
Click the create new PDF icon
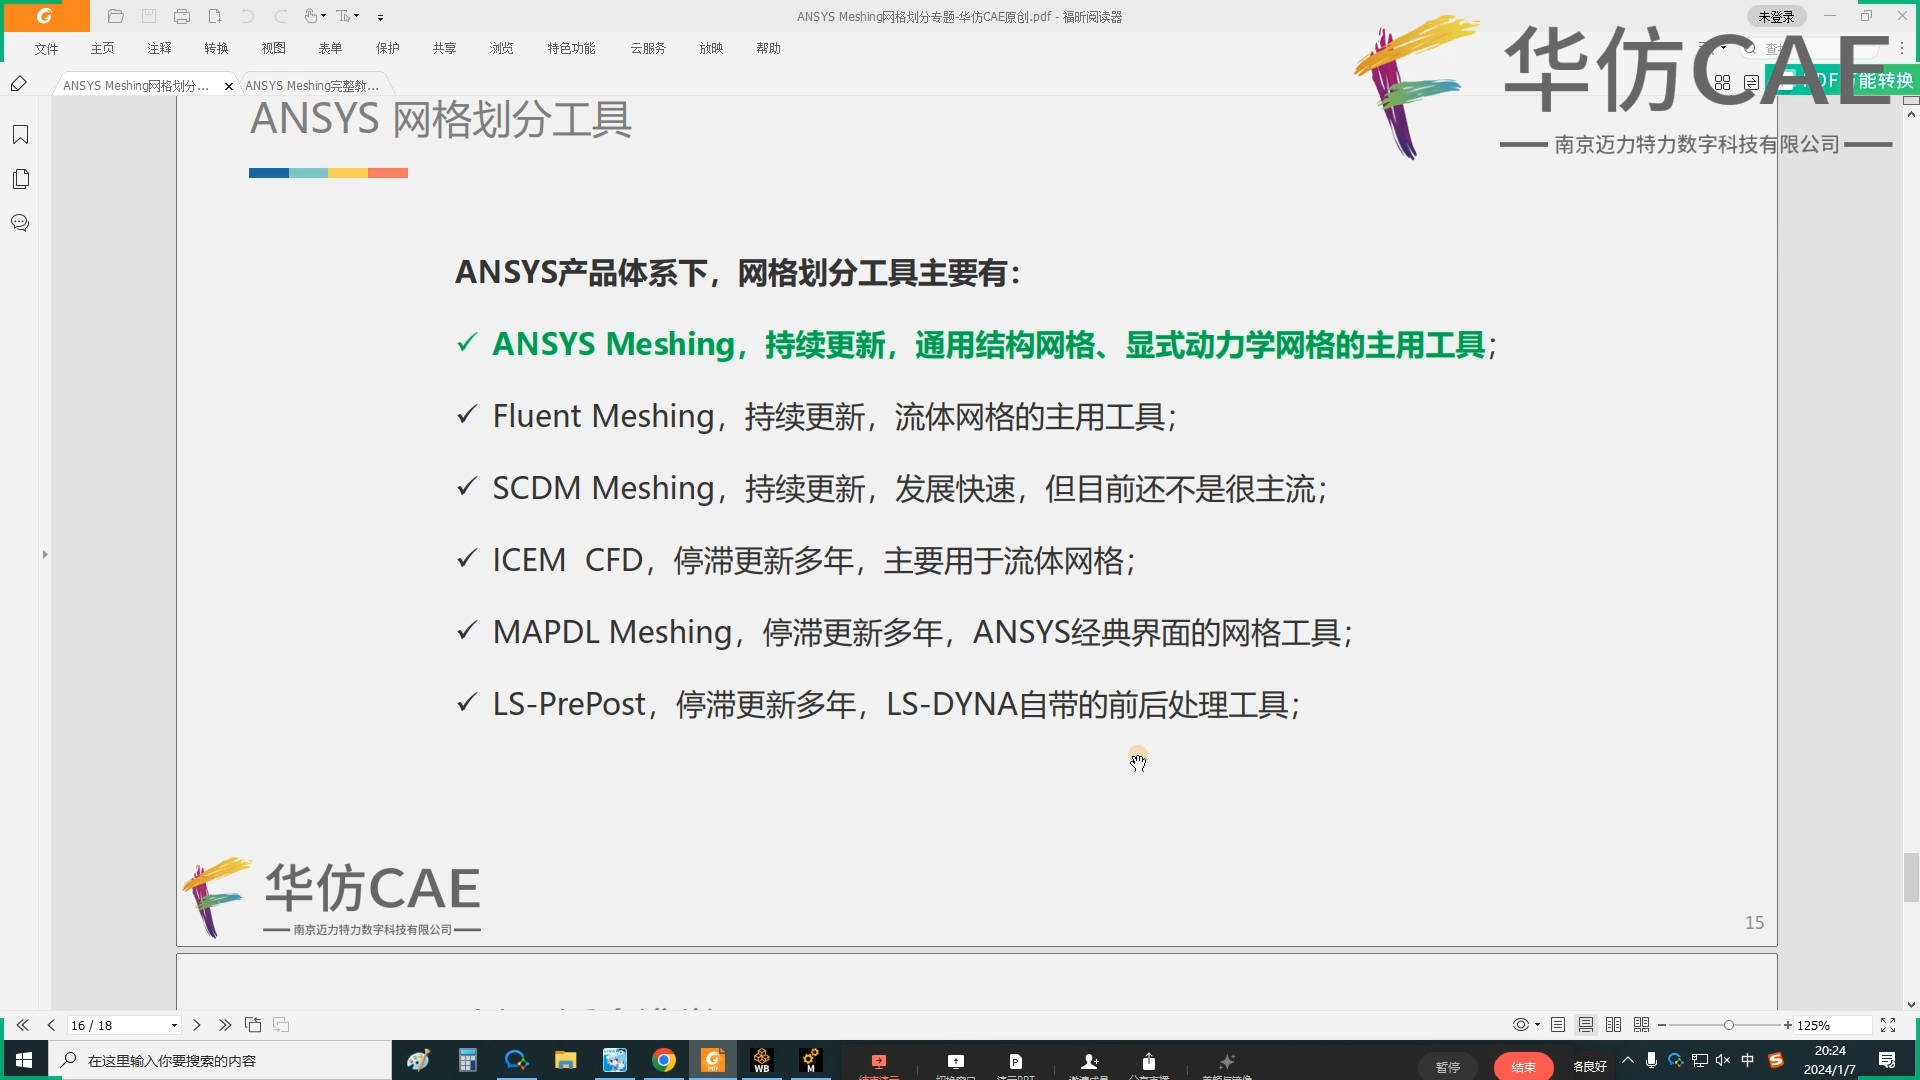215,16
